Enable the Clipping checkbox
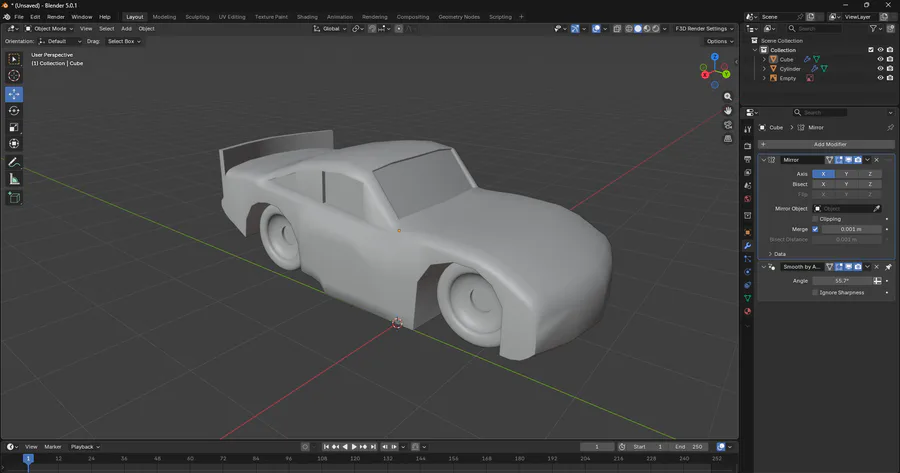Image resolution: width=900 pixels, height=473 pixels. (x=815, y=219)
